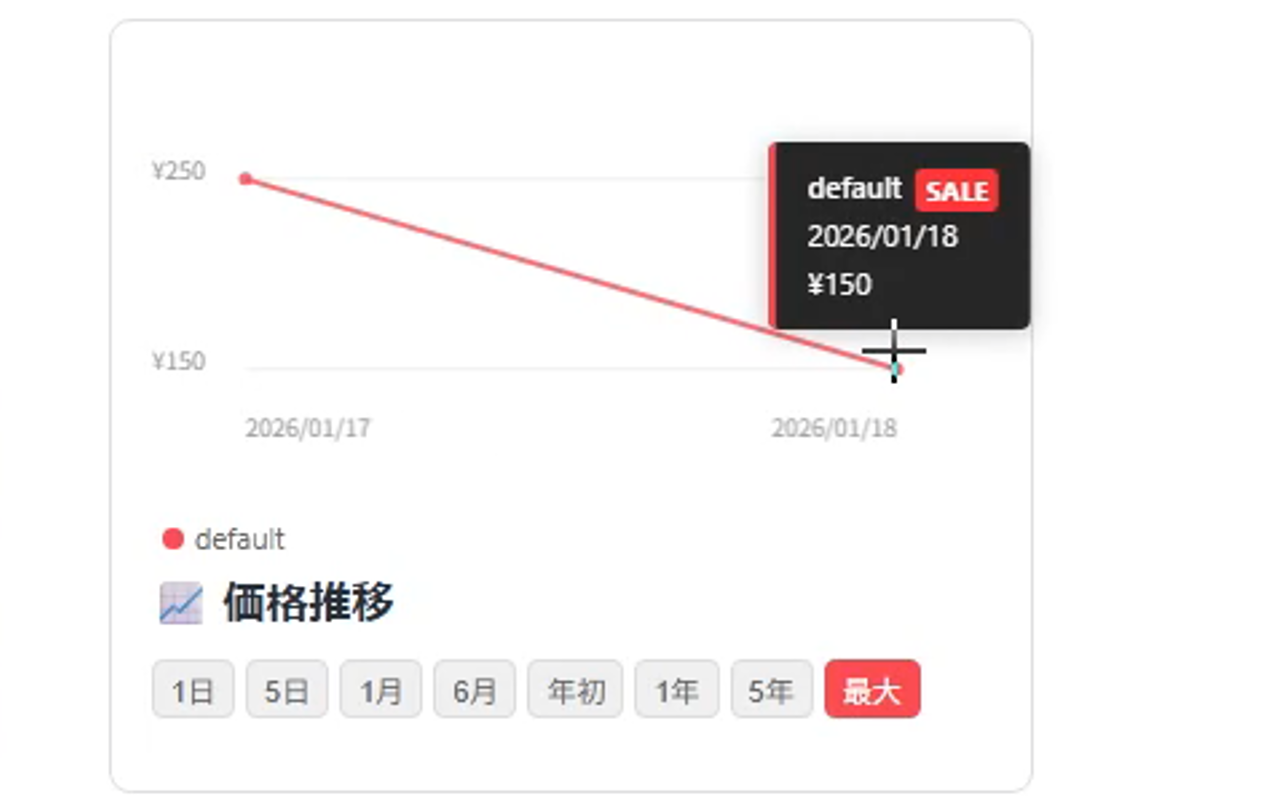The height and width of the screenshot is (800, 1280).
Task: Click the ¥250 y-axis label
Action: click(x=179, y=172)
